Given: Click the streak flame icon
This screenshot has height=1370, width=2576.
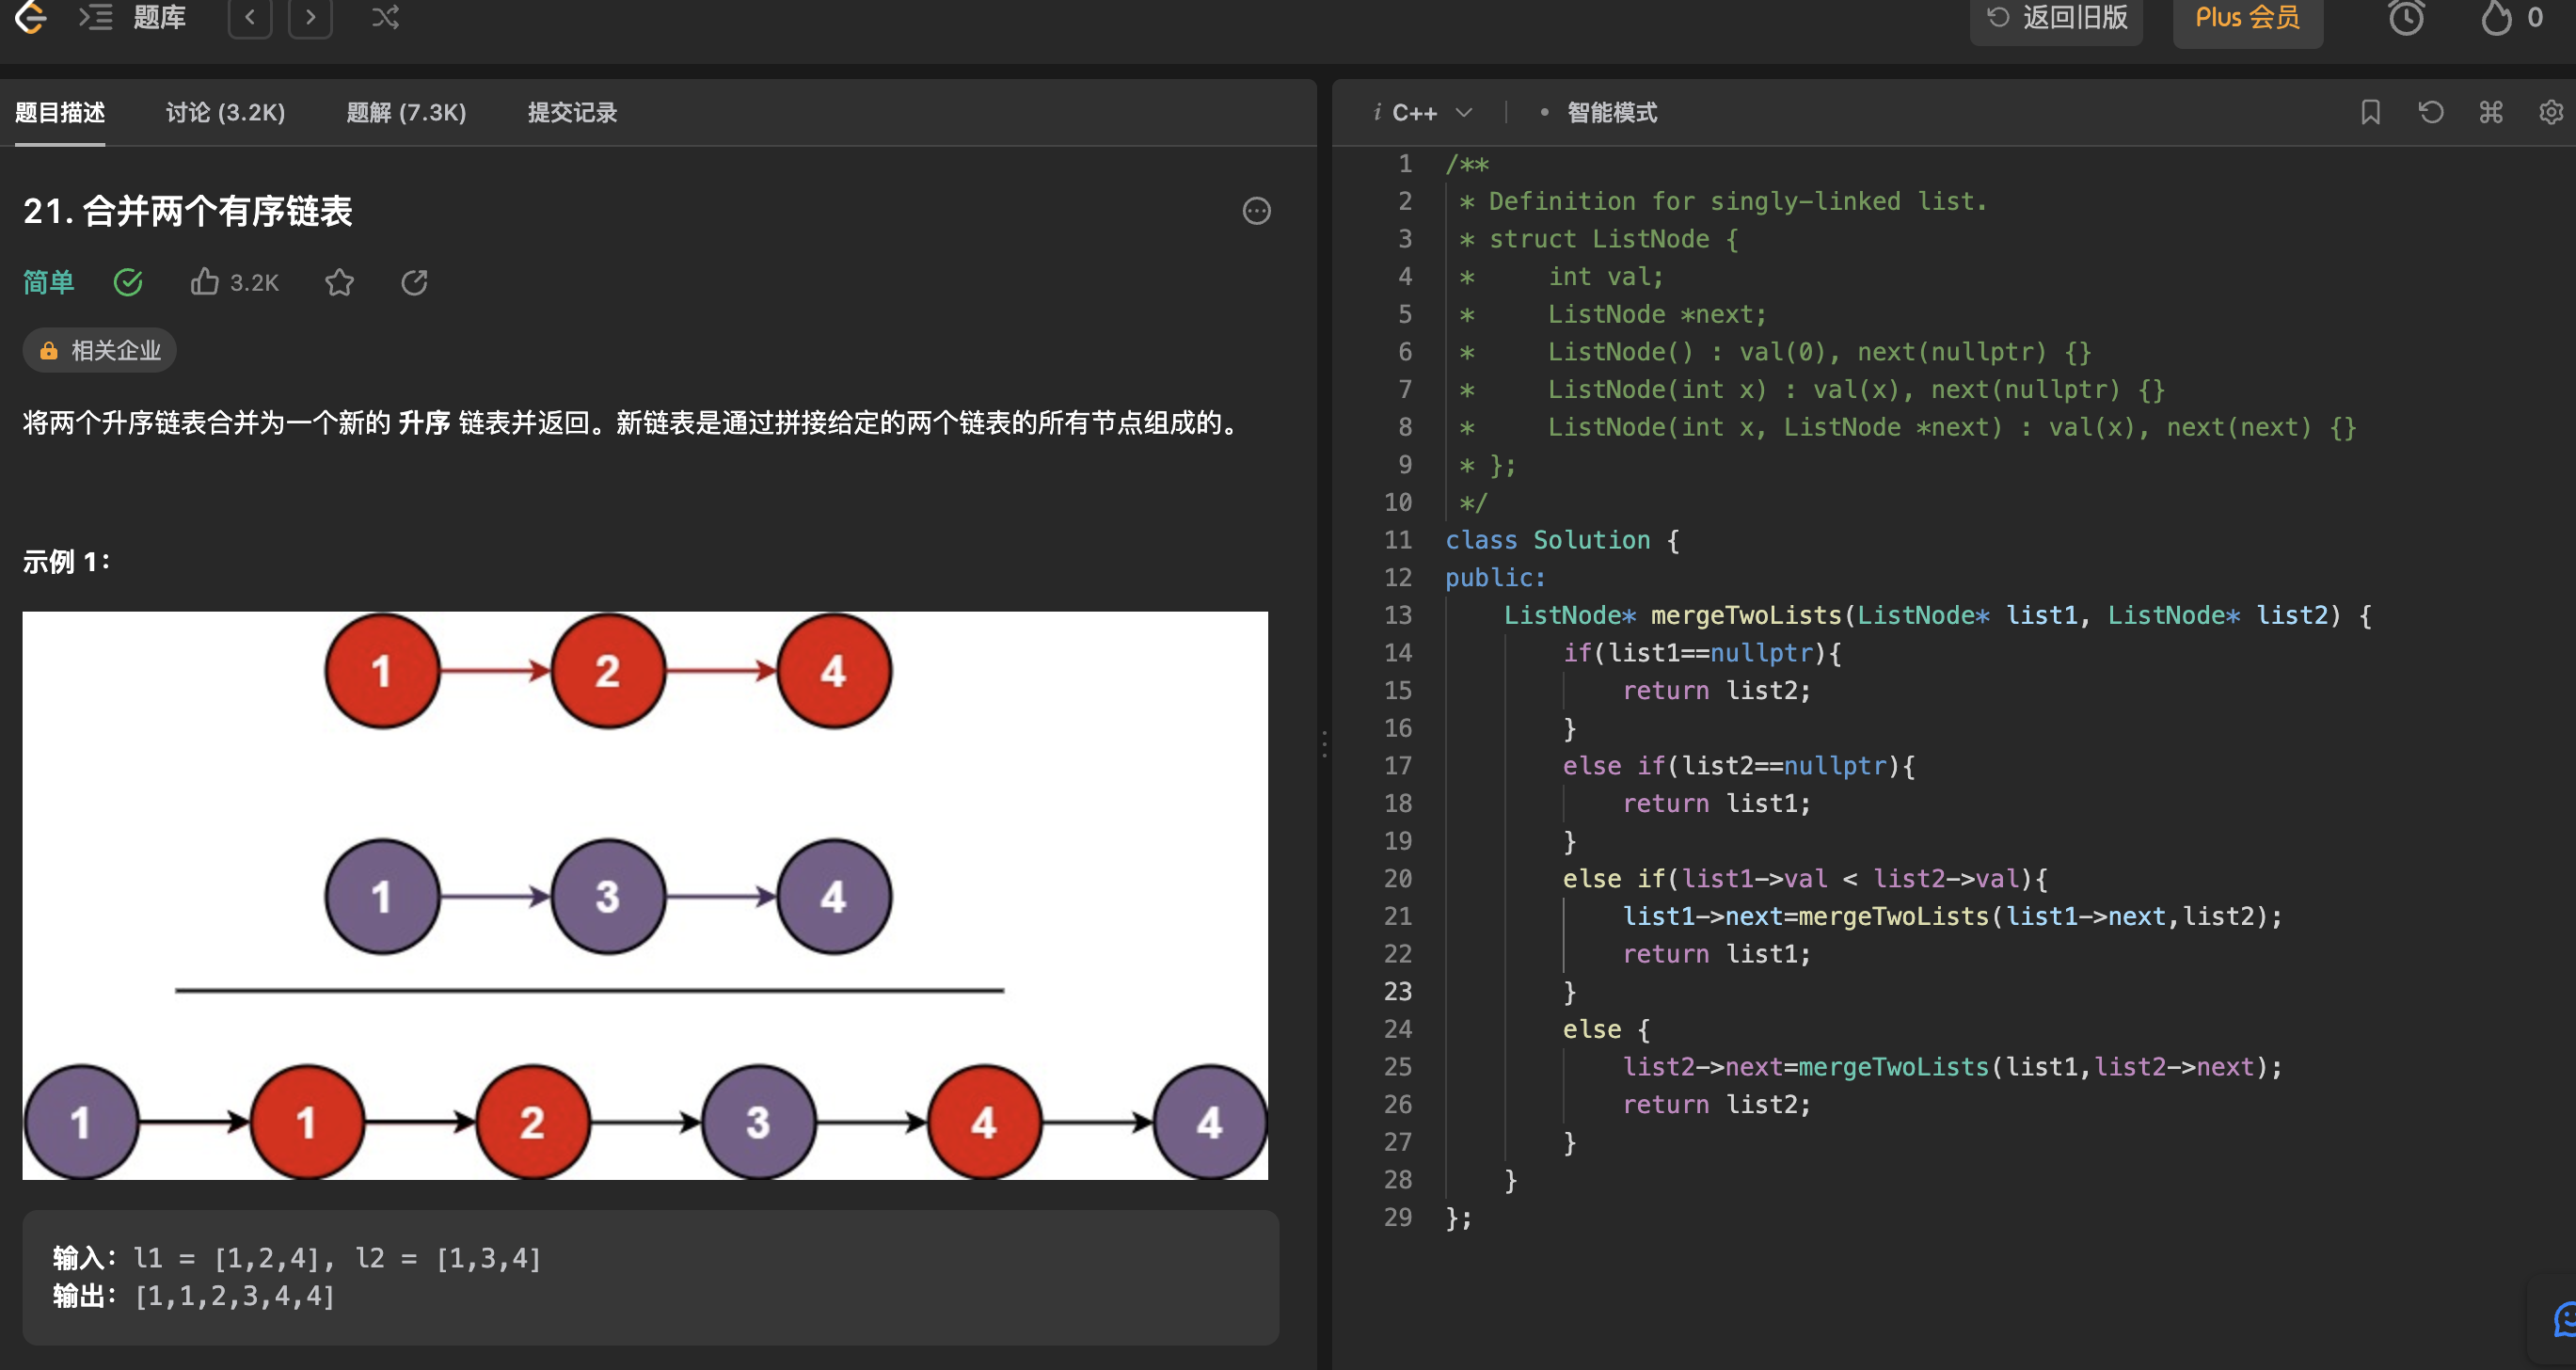Looking at the screenshot, I should click(x=2496, y=18).
